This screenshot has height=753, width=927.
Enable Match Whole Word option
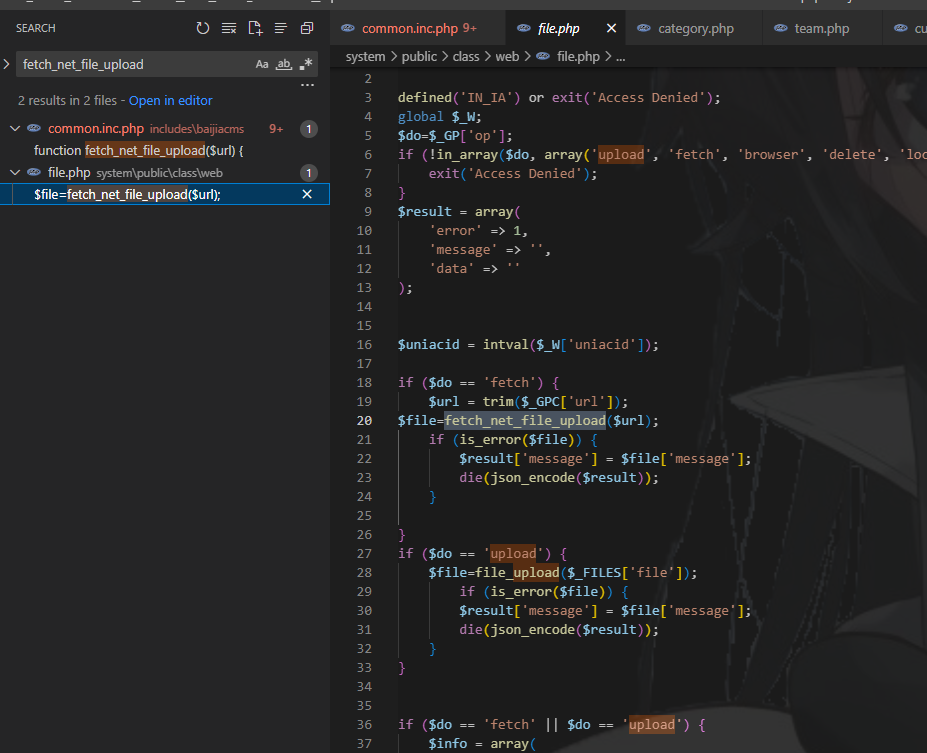click(284, 64)
